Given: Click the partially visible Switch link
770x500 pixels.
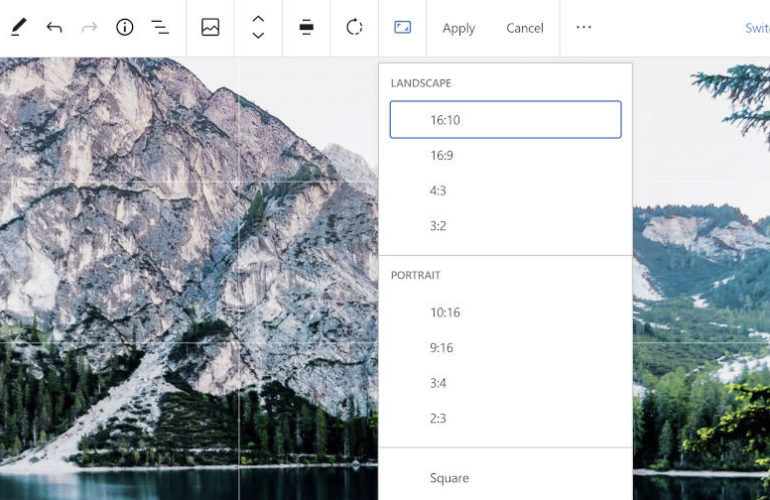Looking at the screenshot, I should [757, 28].
